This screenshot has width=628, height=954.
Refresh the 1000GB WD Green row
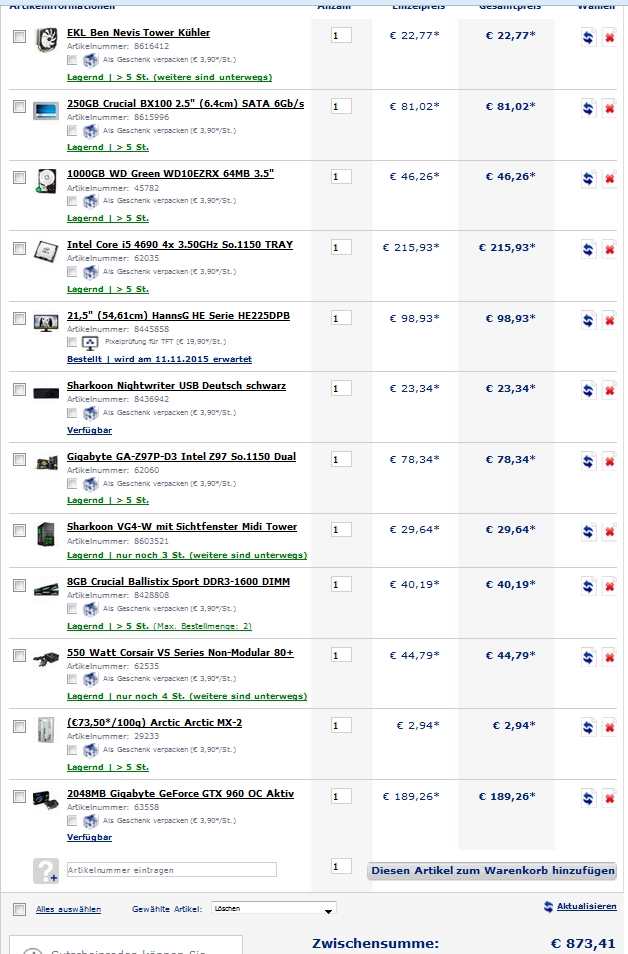pos(588,179)
